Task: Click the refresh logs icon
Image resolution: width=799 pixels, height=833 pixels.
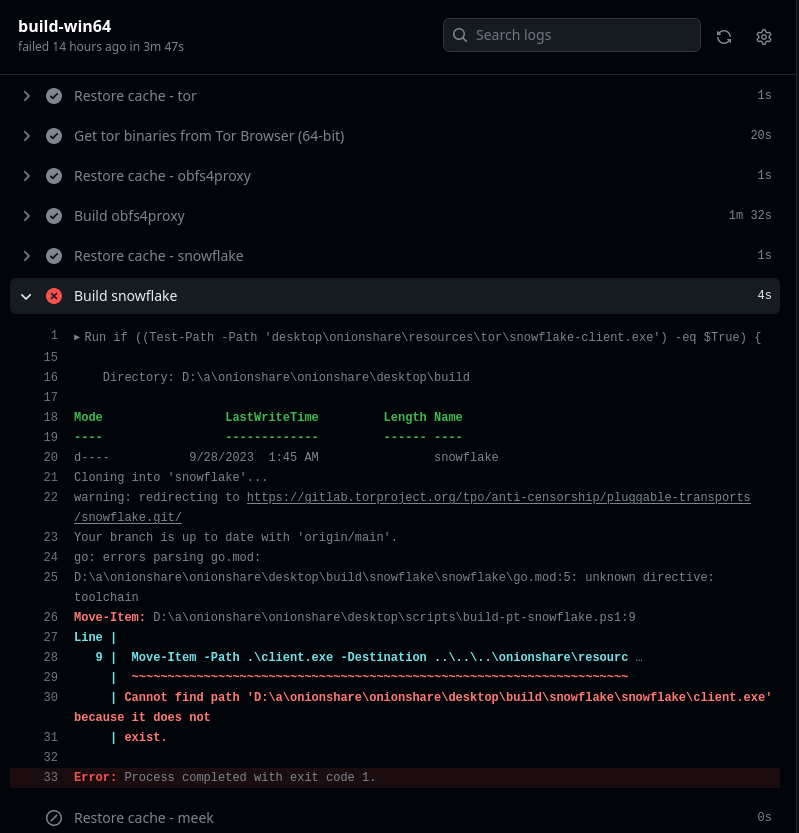Action: tap(724, 36)
